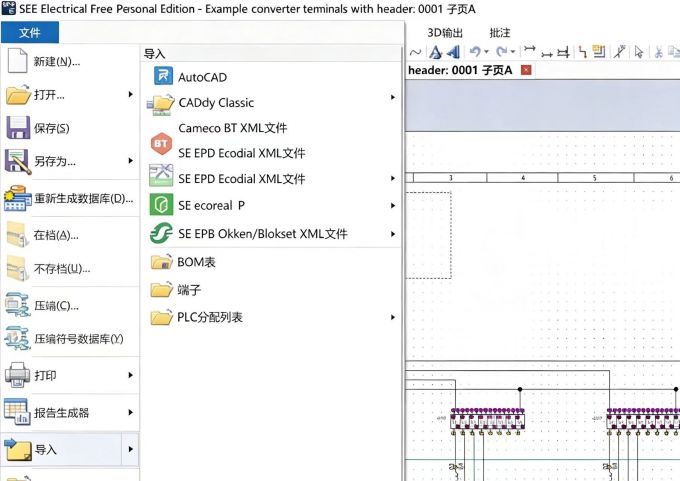
Task: Open the 批注 ribbon tab
Action: [500, 33]
